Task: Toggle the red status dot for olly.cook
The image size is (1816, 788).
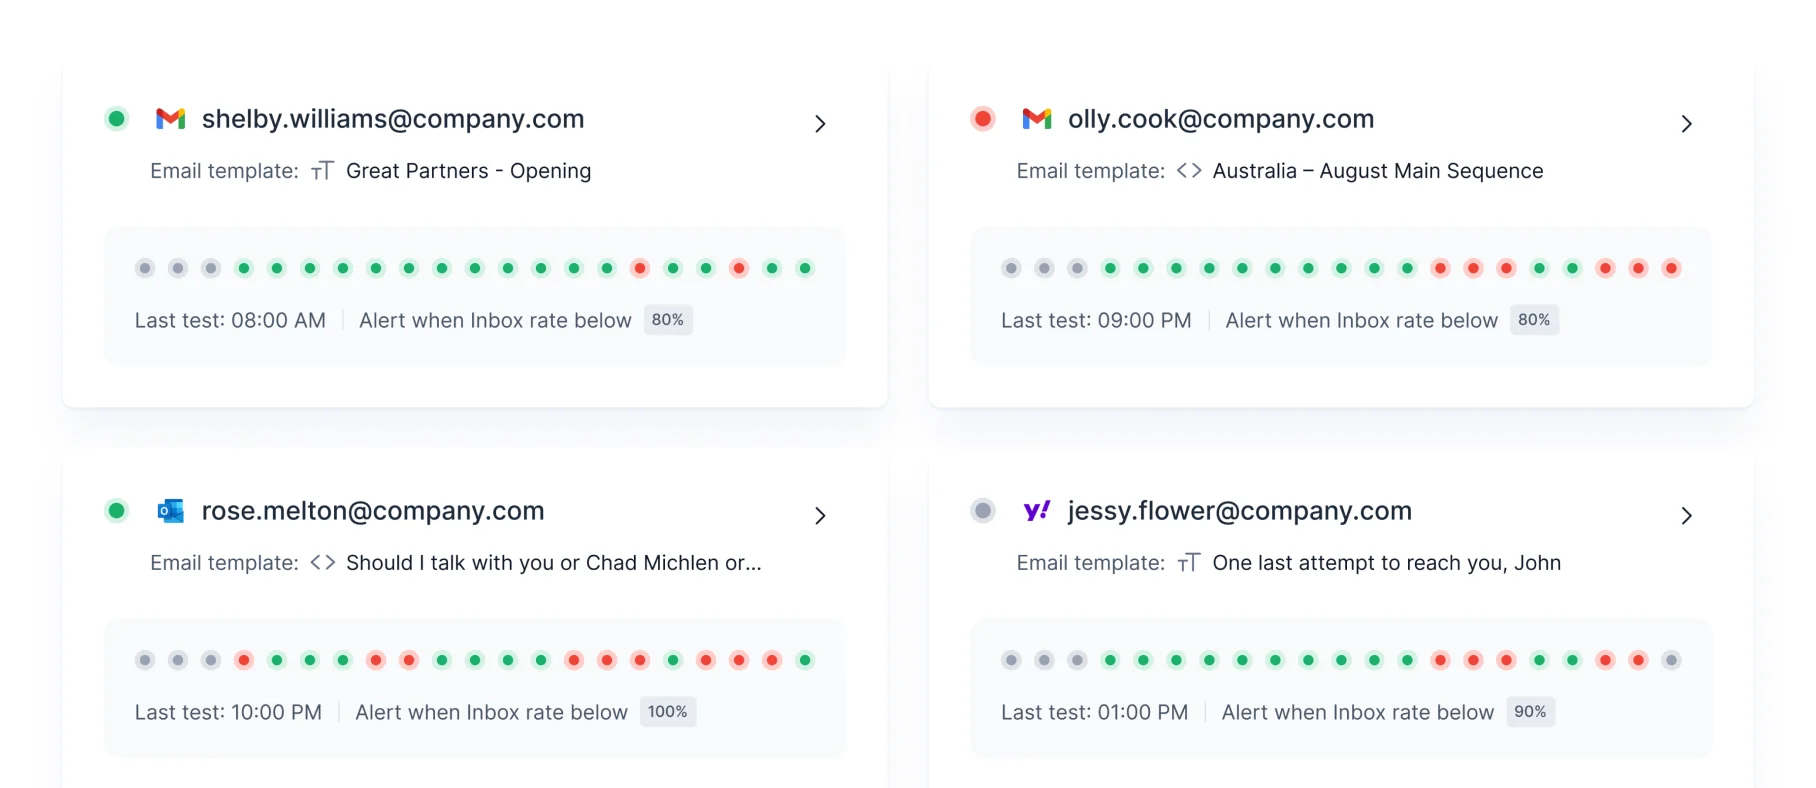Action: pos(983,119)
